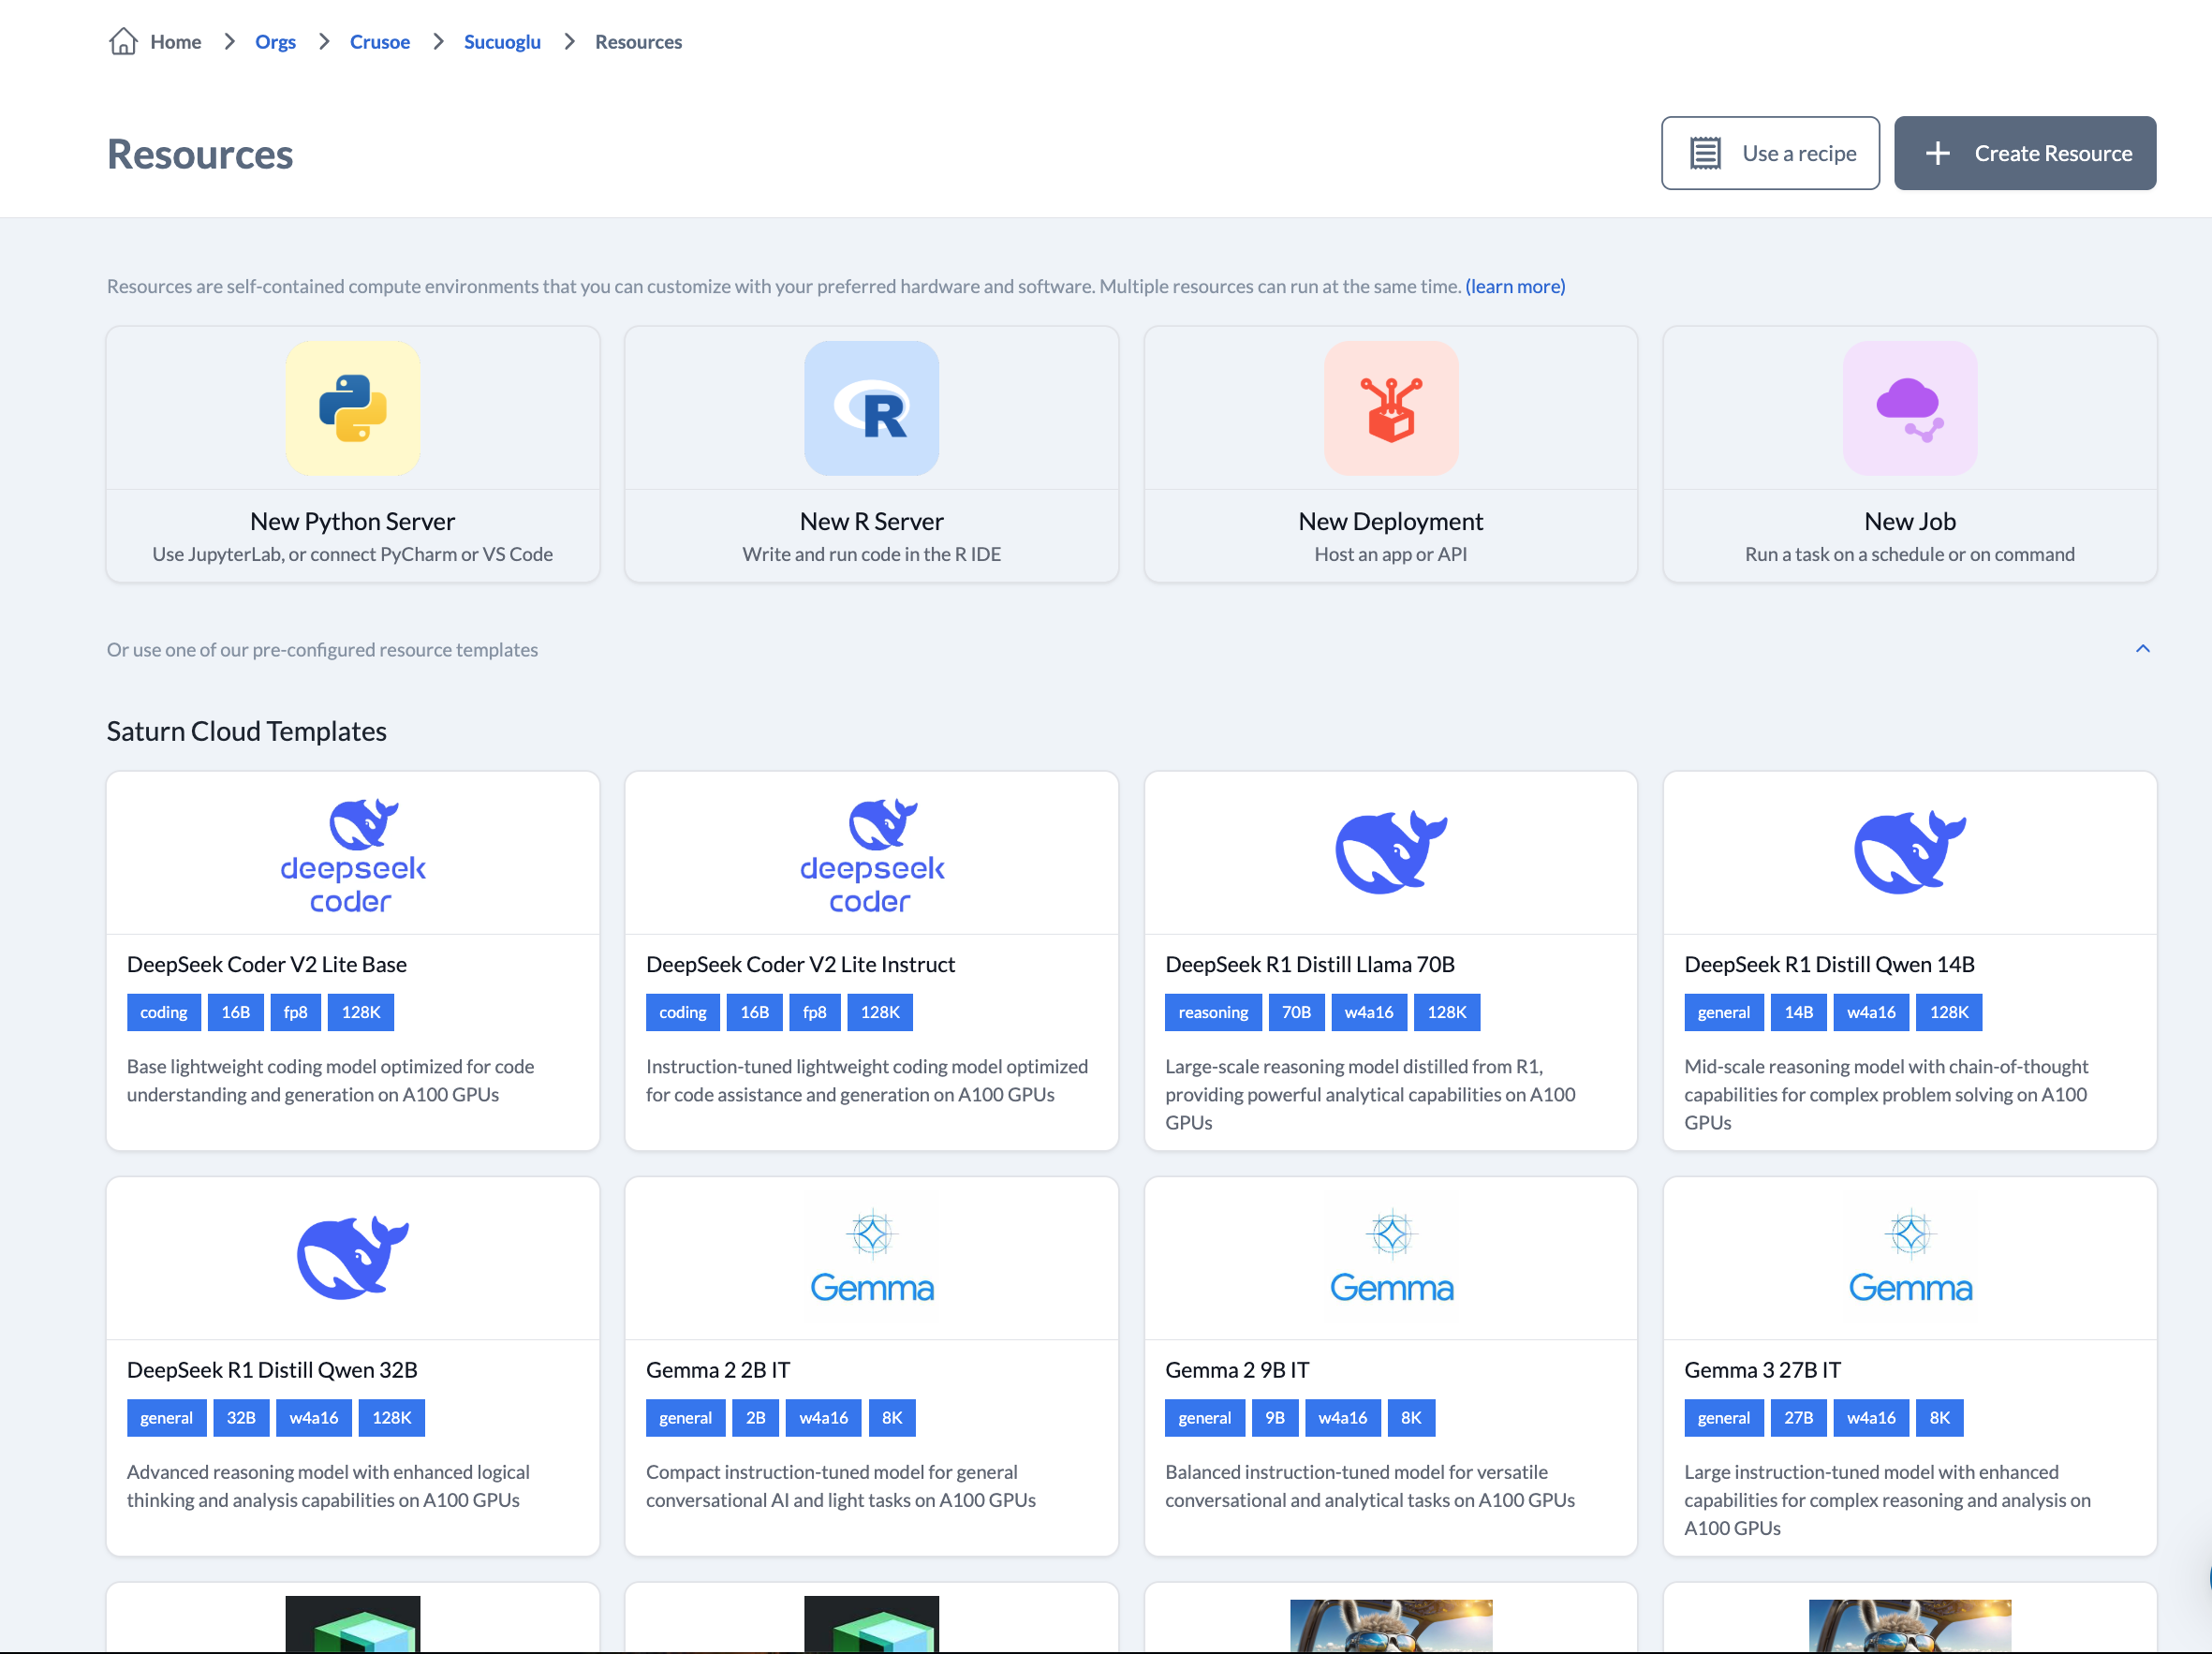
Task: Click the purple cloud New Job icon
Action: (x=1909, y=408)
